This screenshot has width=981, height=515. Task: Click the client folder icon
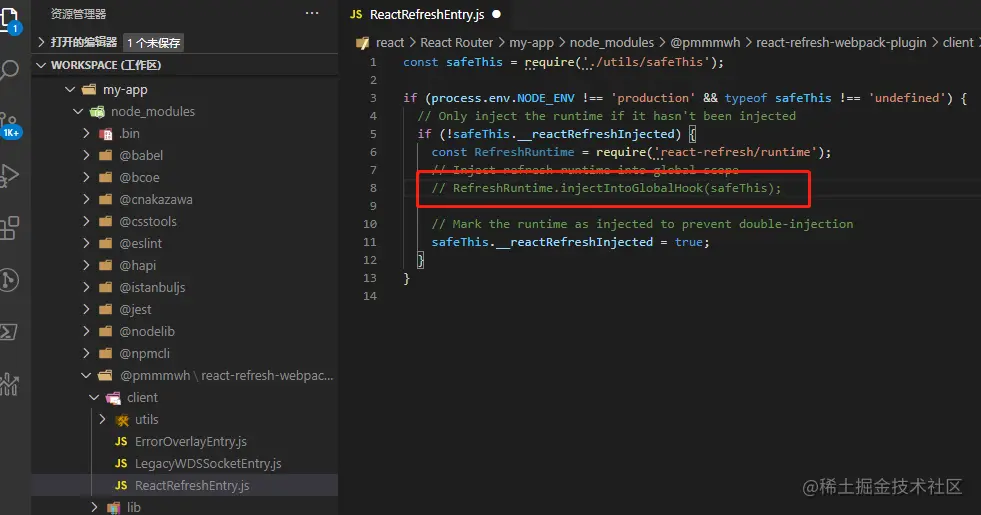click(x=113, y=398)
